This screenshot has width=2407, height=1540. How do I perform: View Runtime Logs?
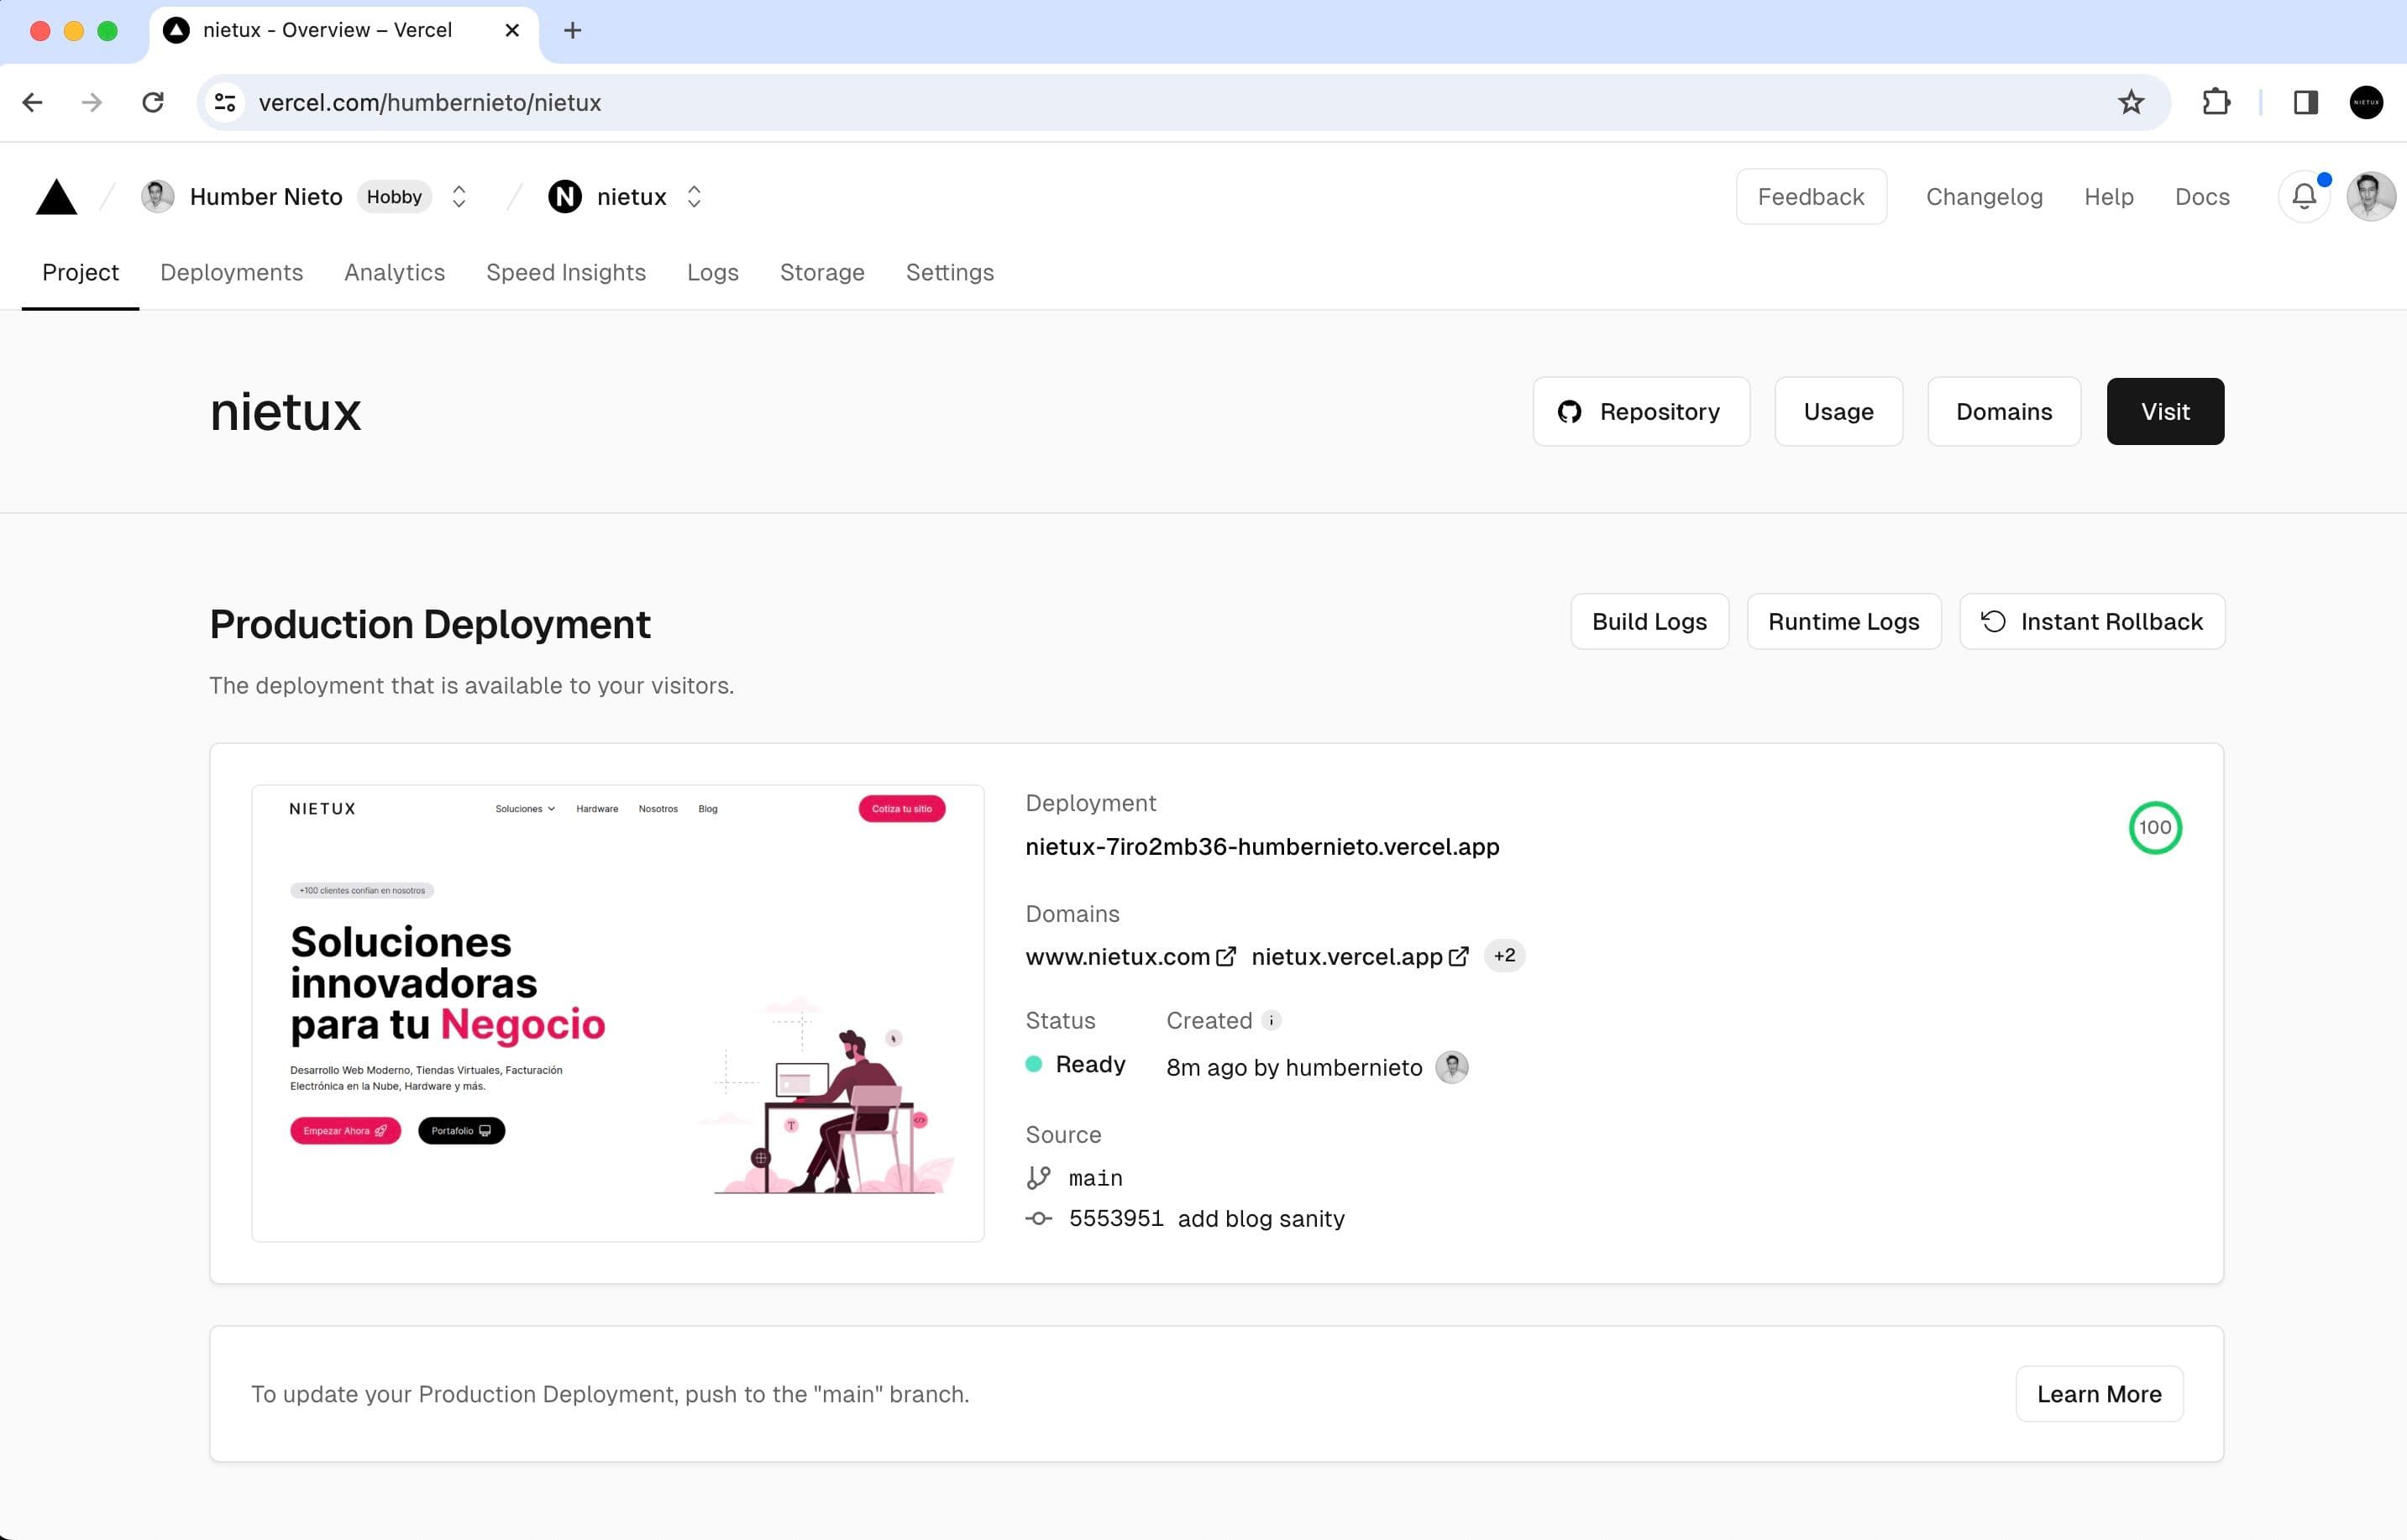click(1844, 621)
